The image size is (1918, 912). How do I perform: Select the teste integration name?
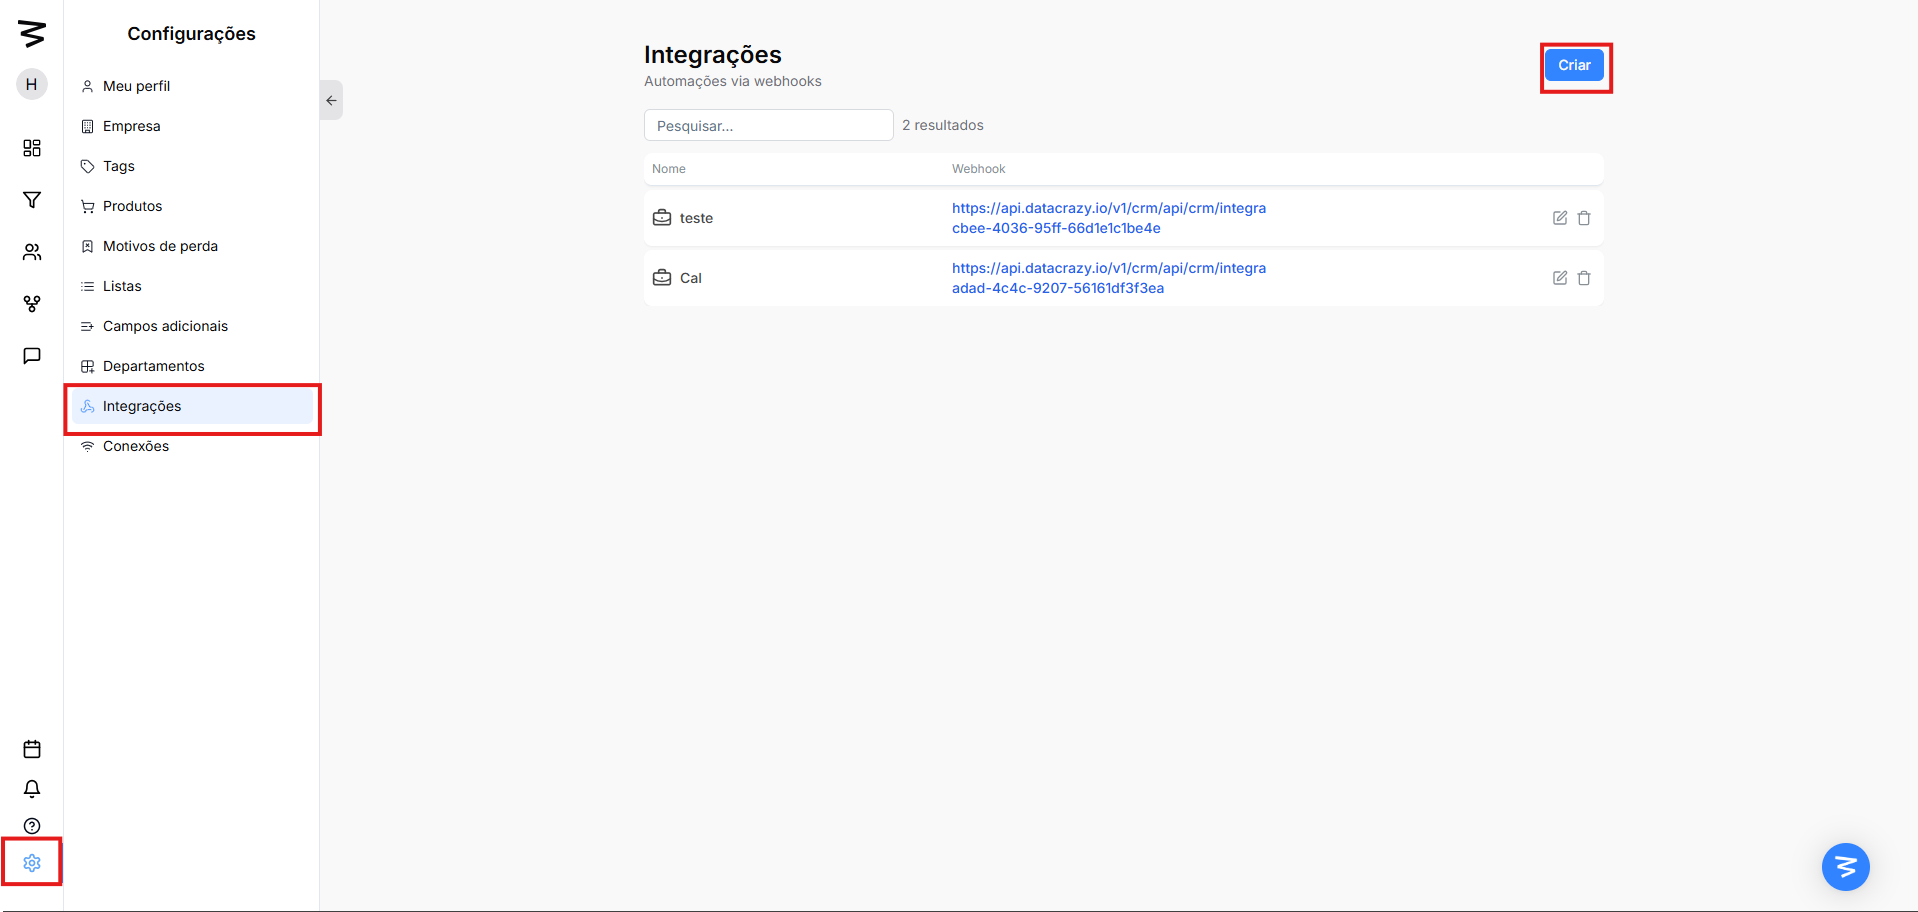pos(696,218)
